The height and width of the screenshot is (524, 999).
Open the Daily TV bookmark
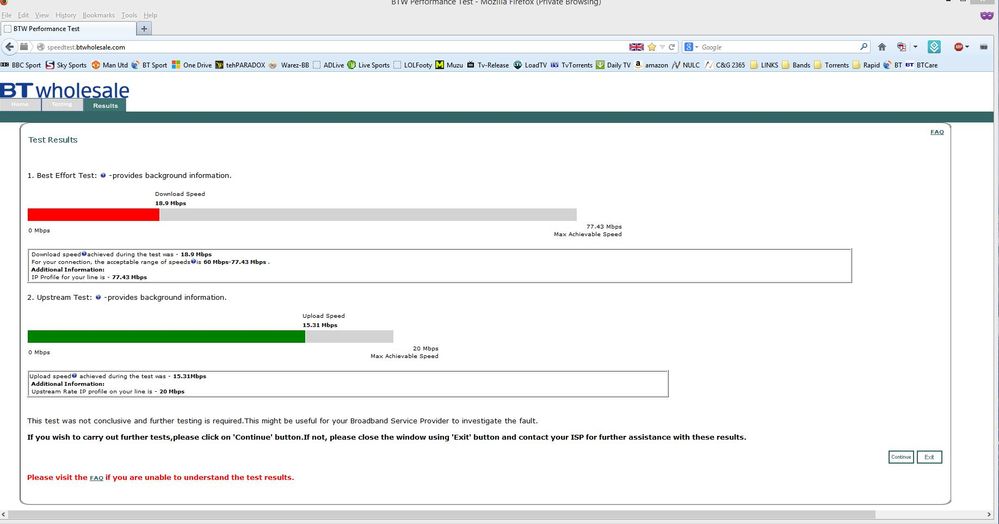(613, 65)
